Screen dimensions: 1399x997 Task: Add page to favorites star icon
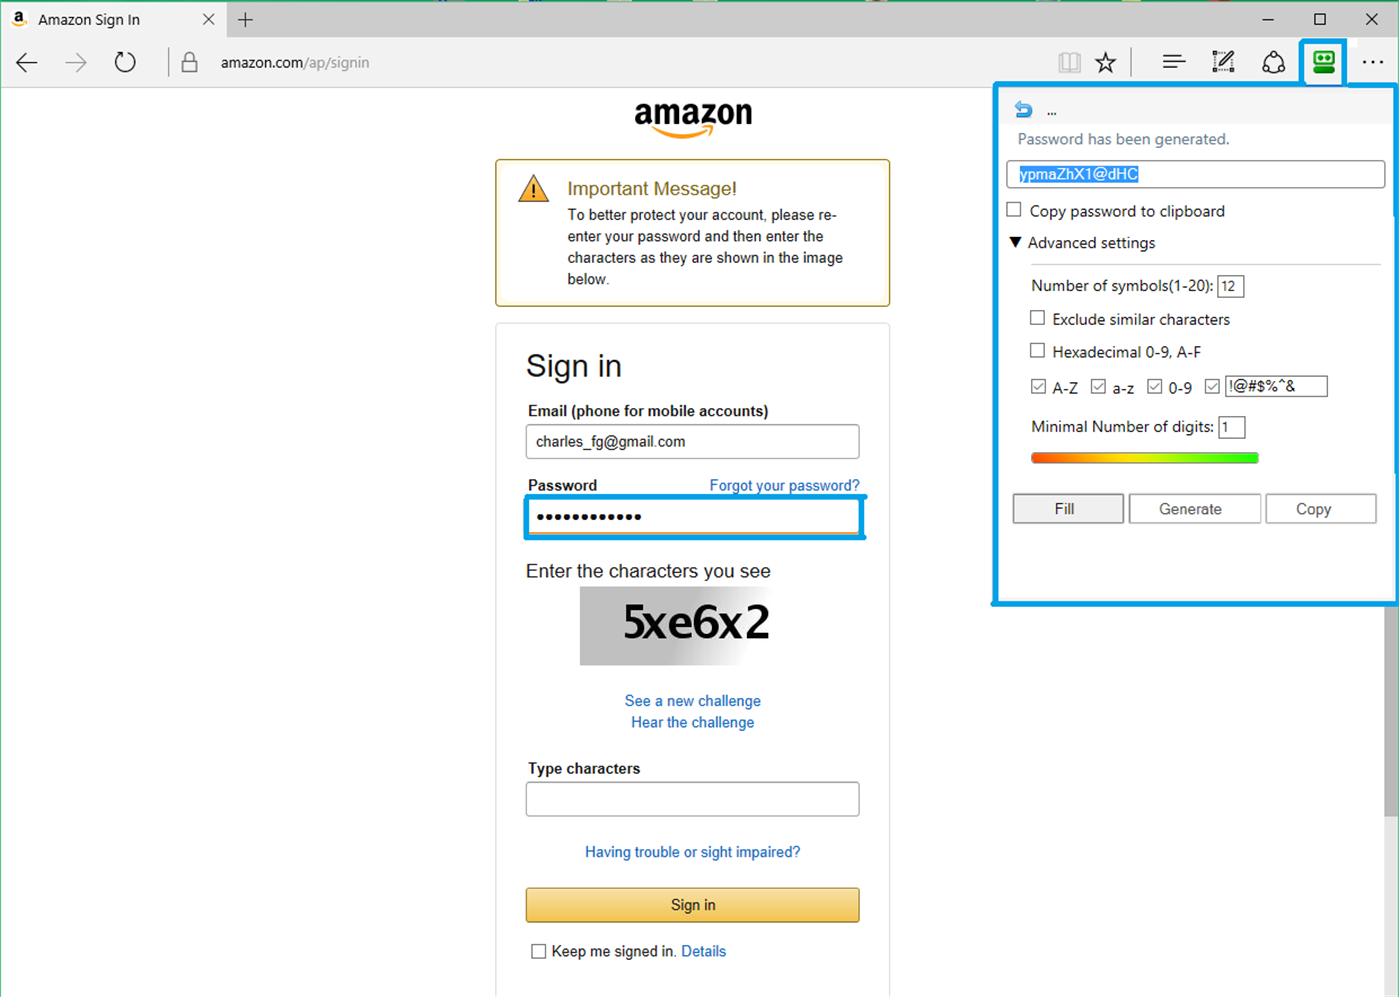[1105, 62]
